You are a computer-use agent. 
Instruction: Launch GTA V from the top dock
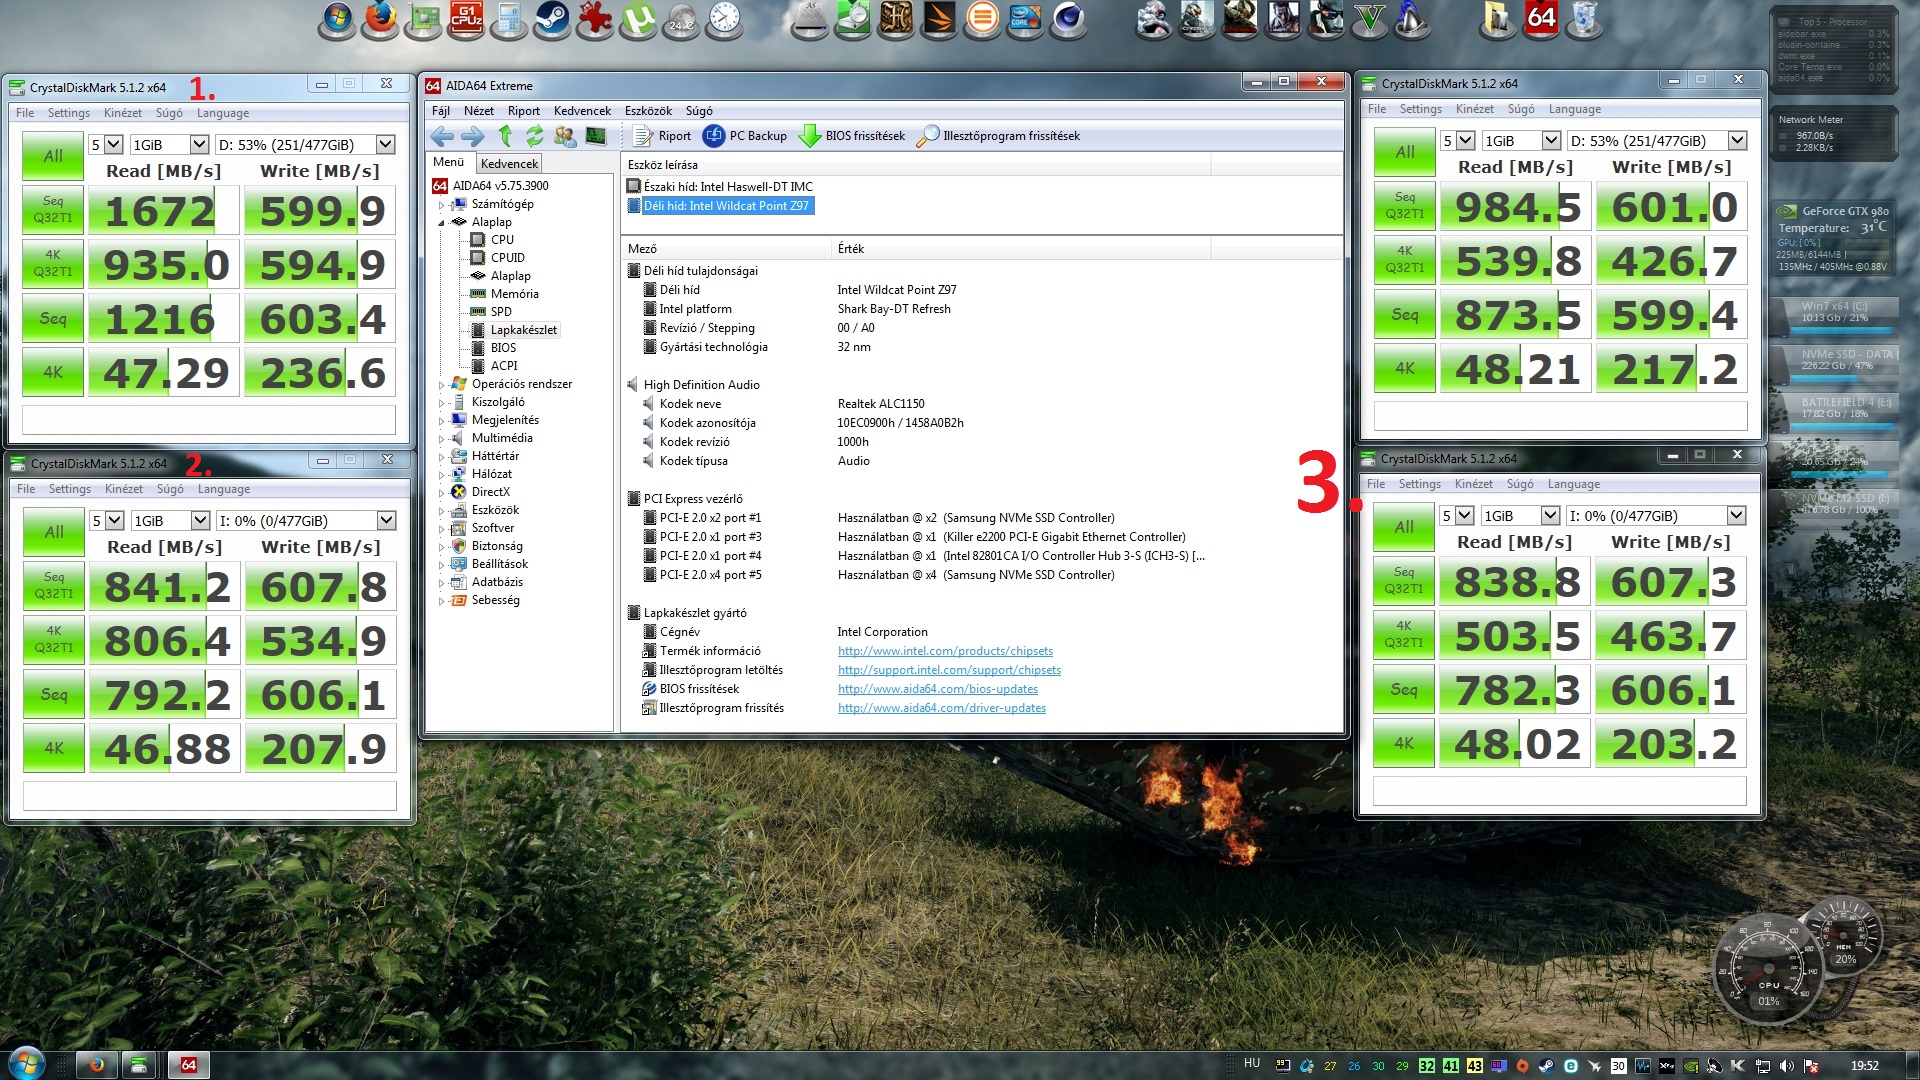click(x=1369, y=20)
